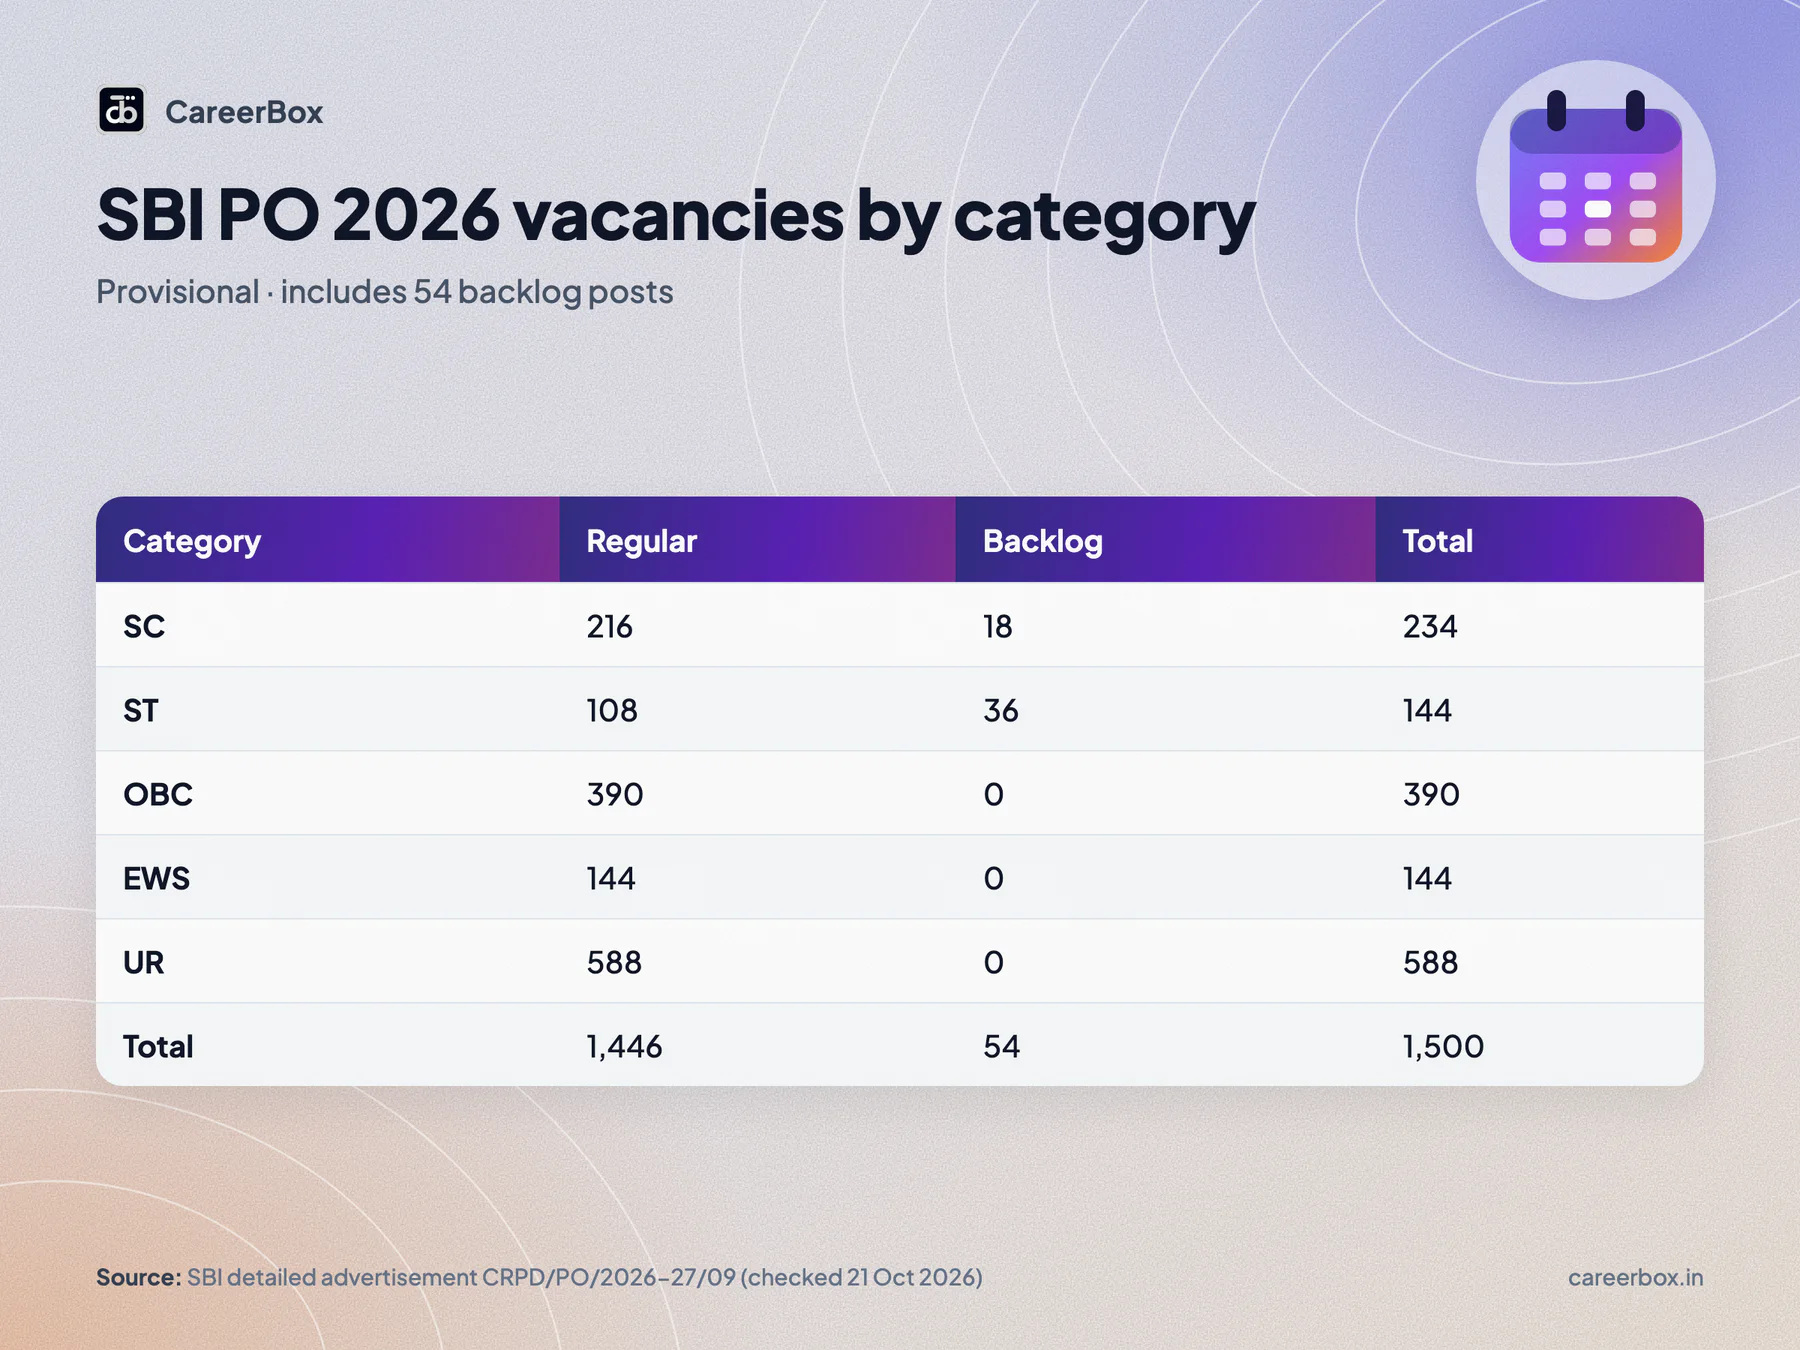Click ST backlog value 36
The width and height of the screenshot is (1800, 1350).
pyautogui.click(x=1000, y=710)
